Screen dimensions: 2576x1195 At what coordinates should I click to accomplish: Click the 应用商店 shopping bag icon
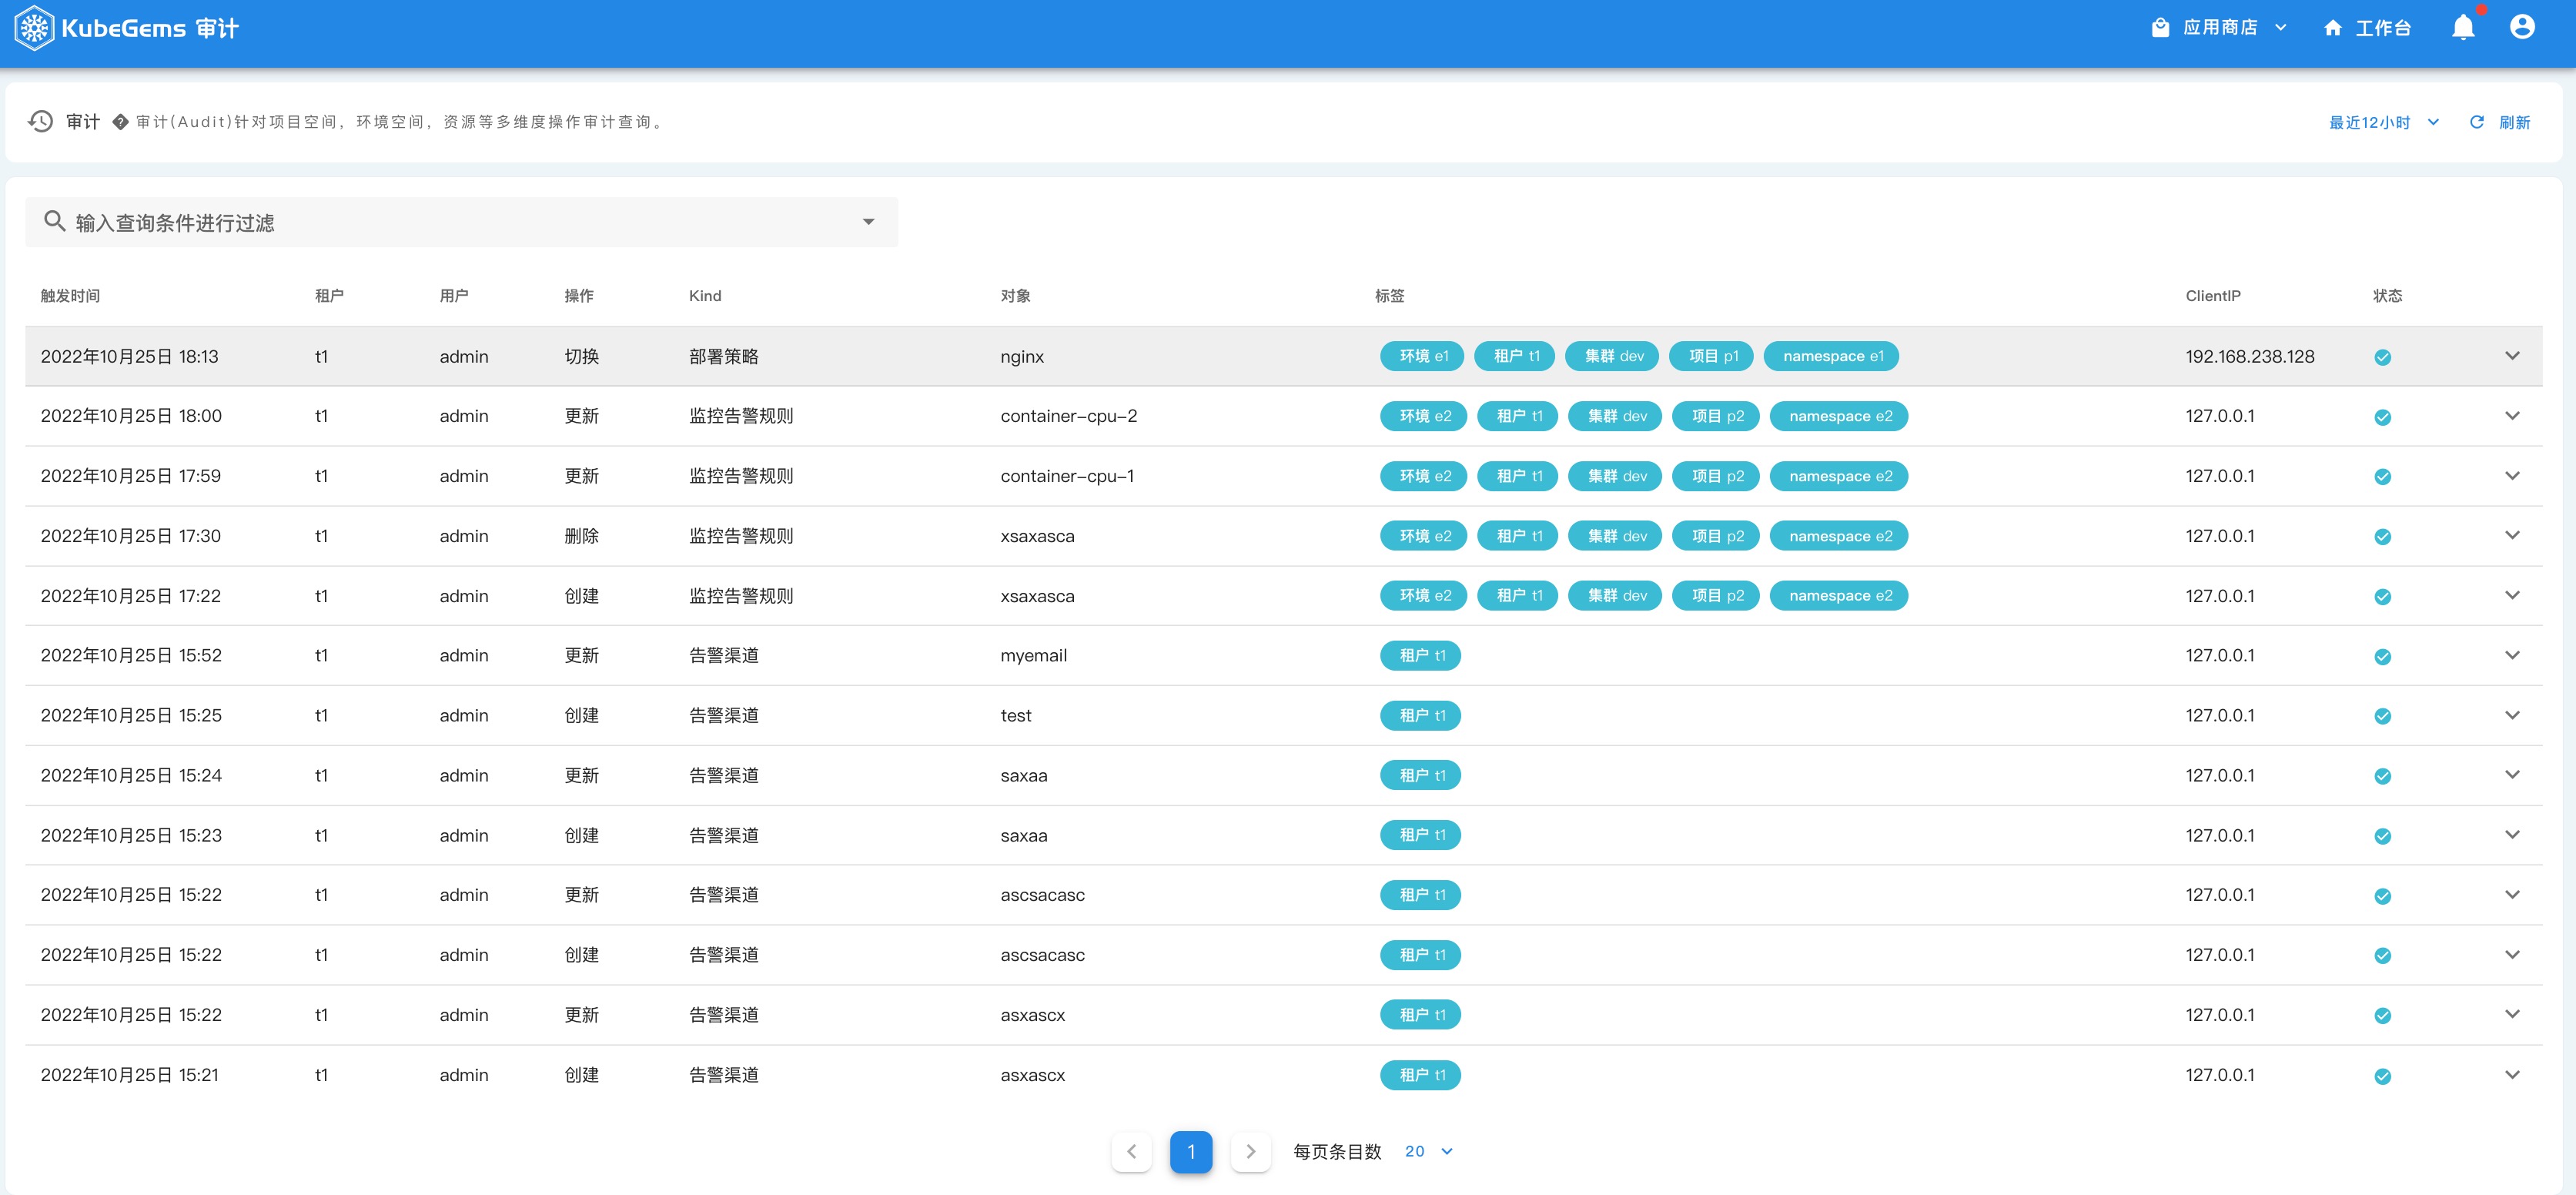pyautogui.click(x=2160, y=28)
